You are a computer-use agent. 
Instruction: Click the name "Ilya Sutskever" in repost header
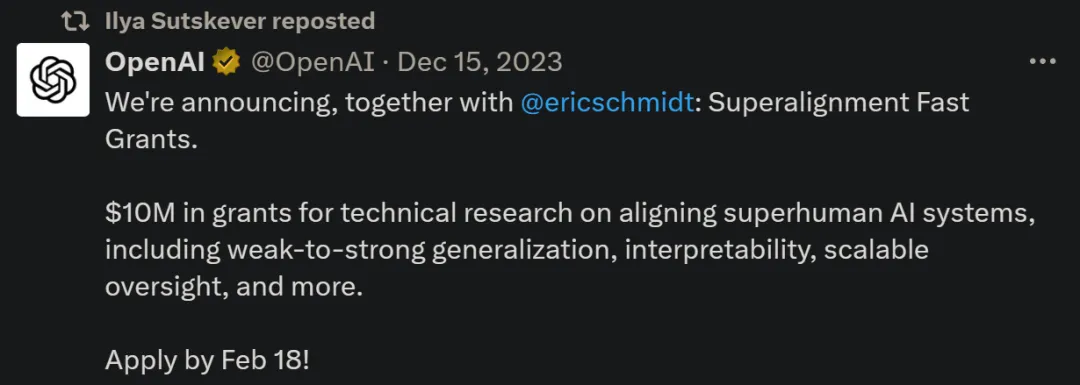tap(185, 21)
